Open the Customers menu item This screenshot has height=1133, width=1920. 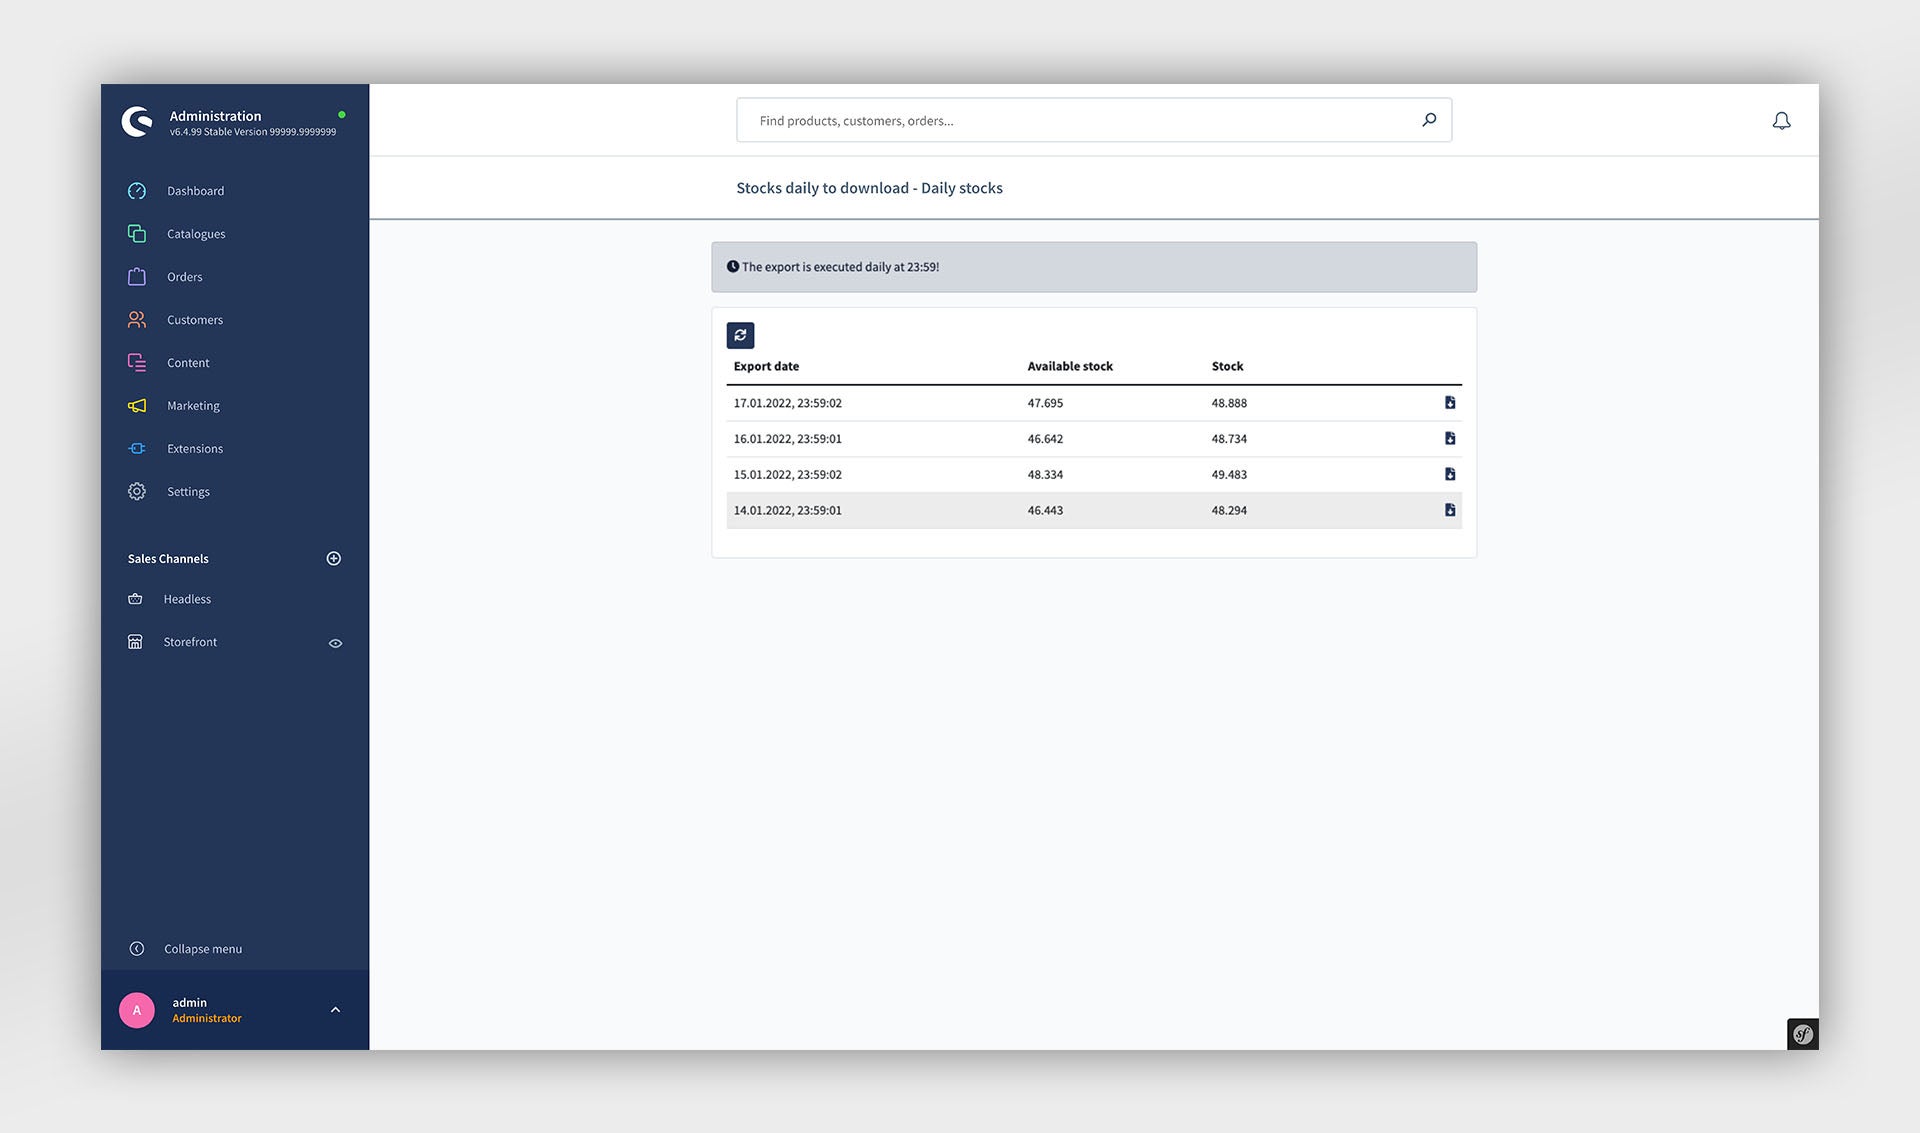point(195,320)
